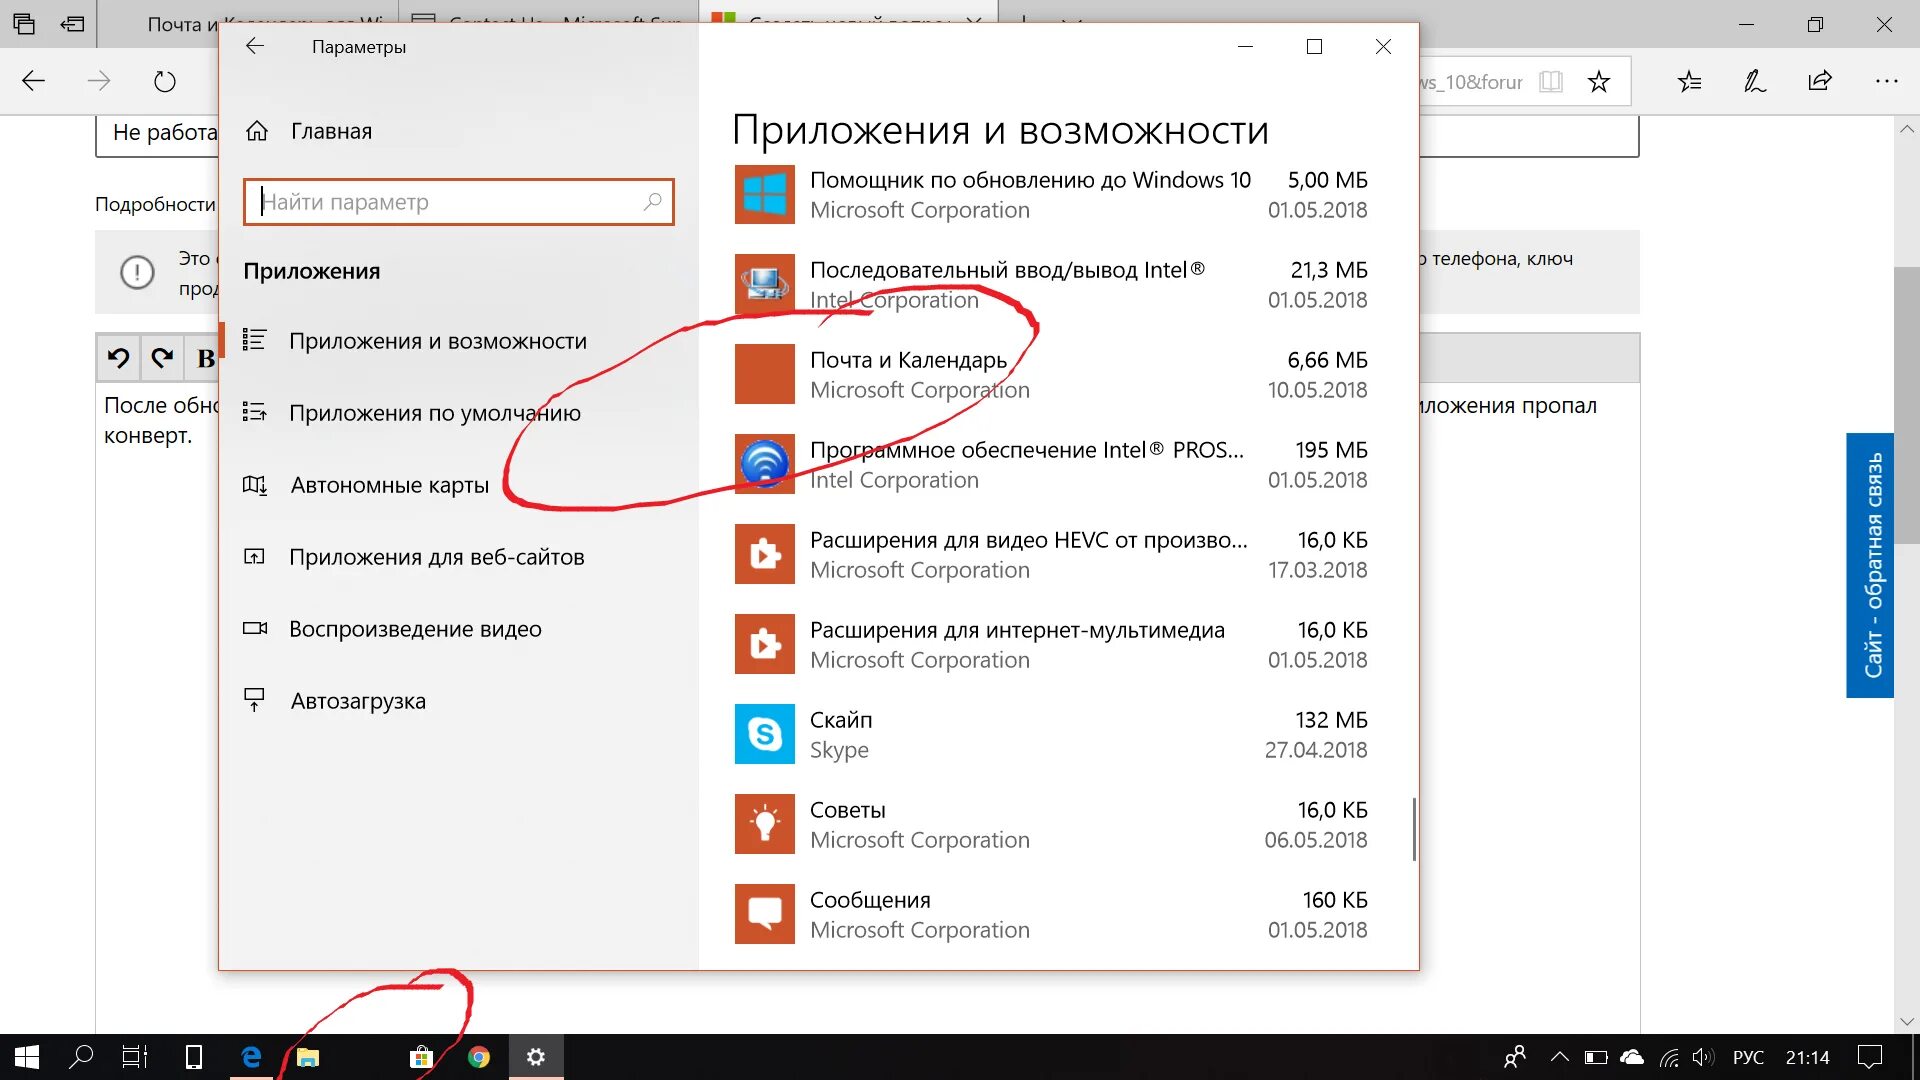Click the Автономные карты map icon
The image size is (1920, 1080).
click(x=255, y=485)
